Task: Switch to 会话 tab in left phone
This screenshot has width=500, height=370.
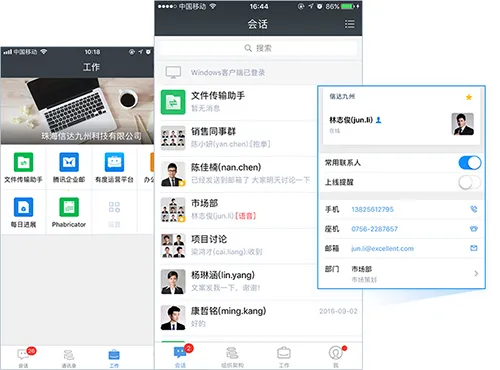Action: (x=24, y=357)
